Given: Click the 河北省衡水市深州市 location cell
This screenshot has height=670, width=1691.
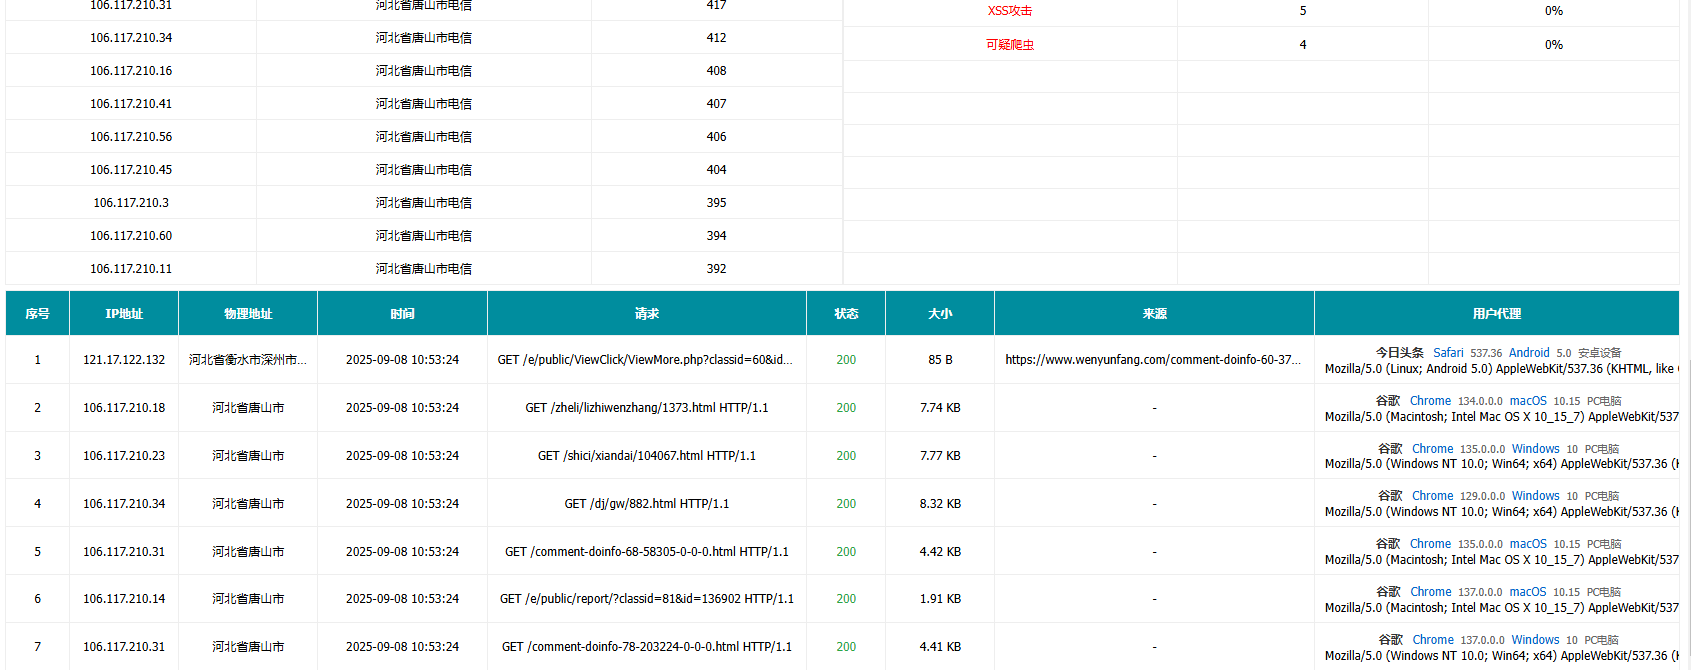Looking at the screenshot, I should click(x=248, y=360).
